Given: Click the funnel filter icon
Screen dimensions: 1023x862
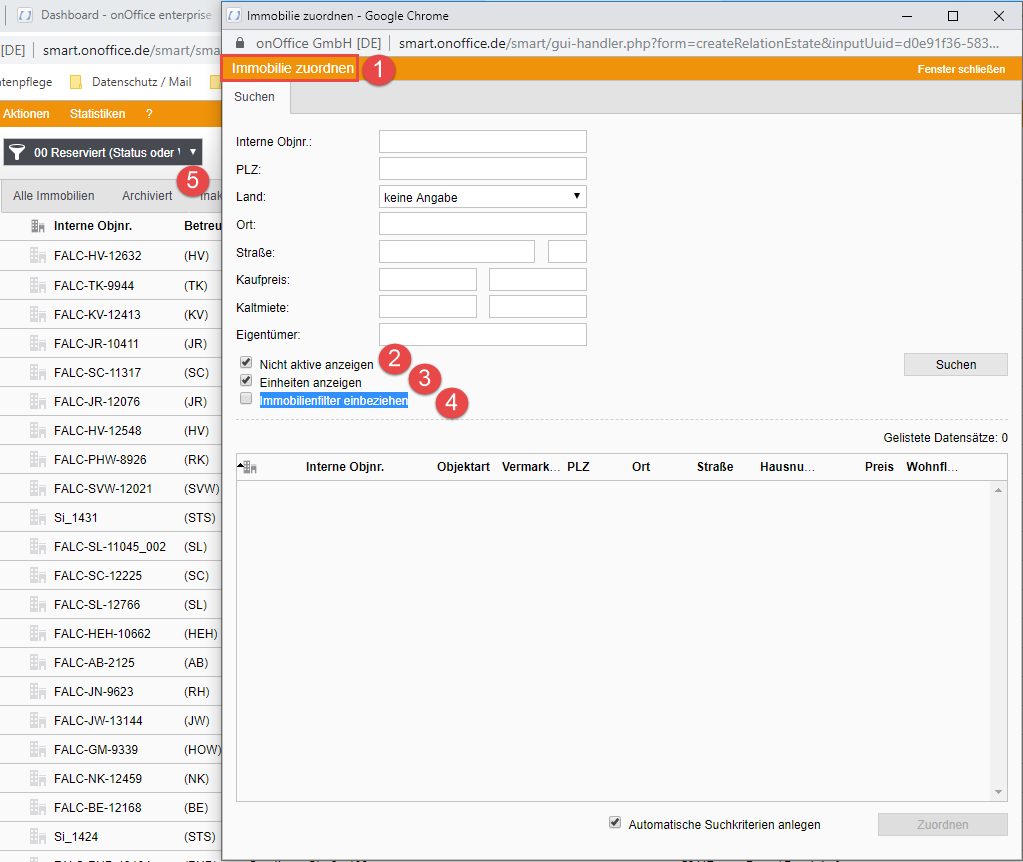Looking at the screenshot, I should tap(17, 152).
